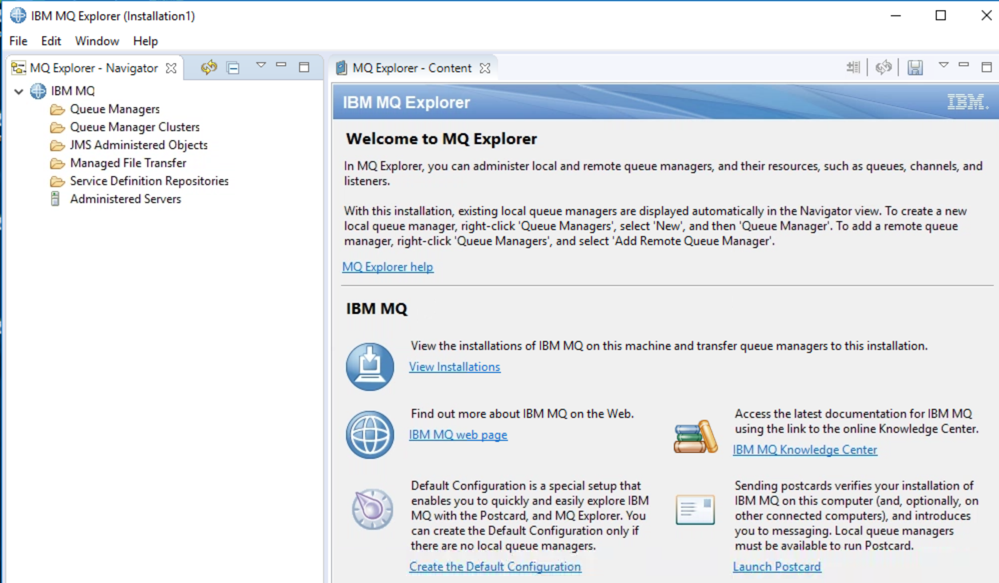Click the save icon in Content toolbar
This screenshot has height=583, width=999.
(915, 67)
